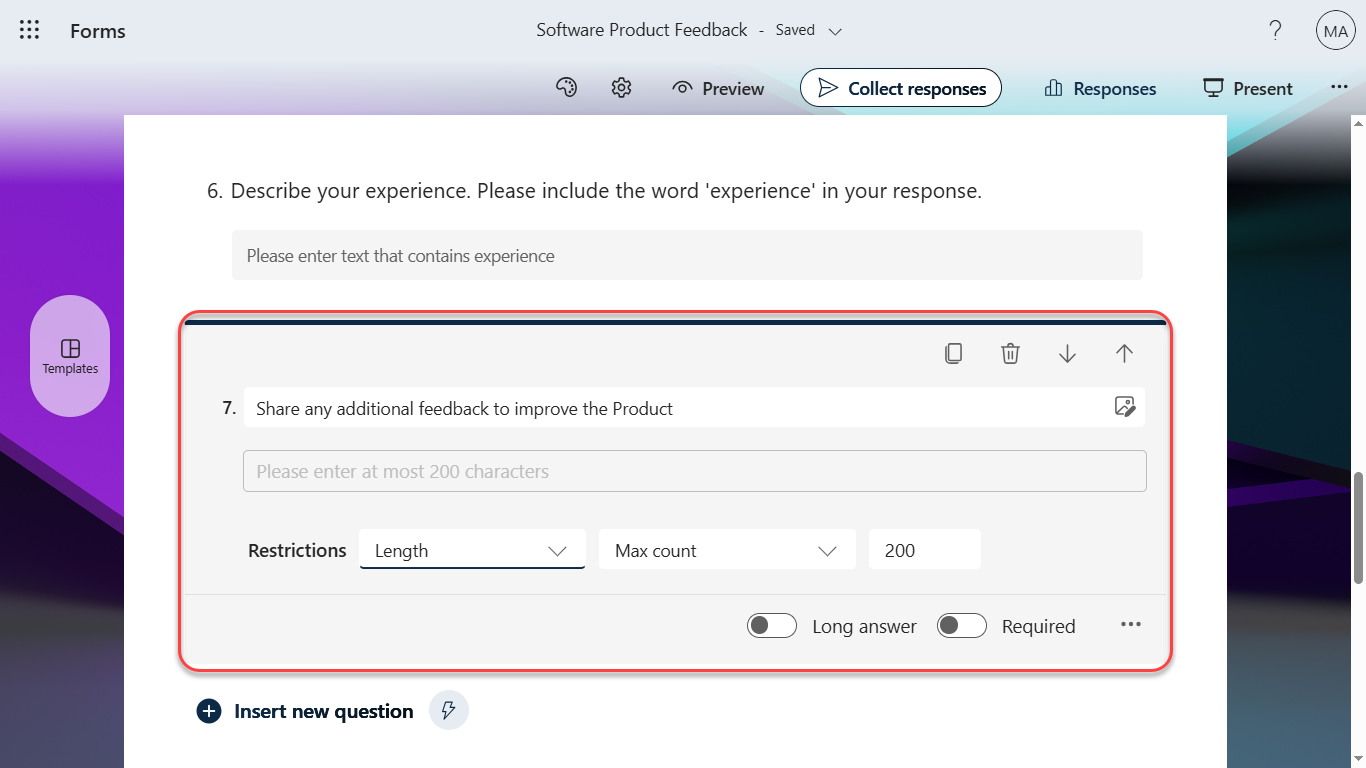Open the Preview view

(x=718, y=88)
